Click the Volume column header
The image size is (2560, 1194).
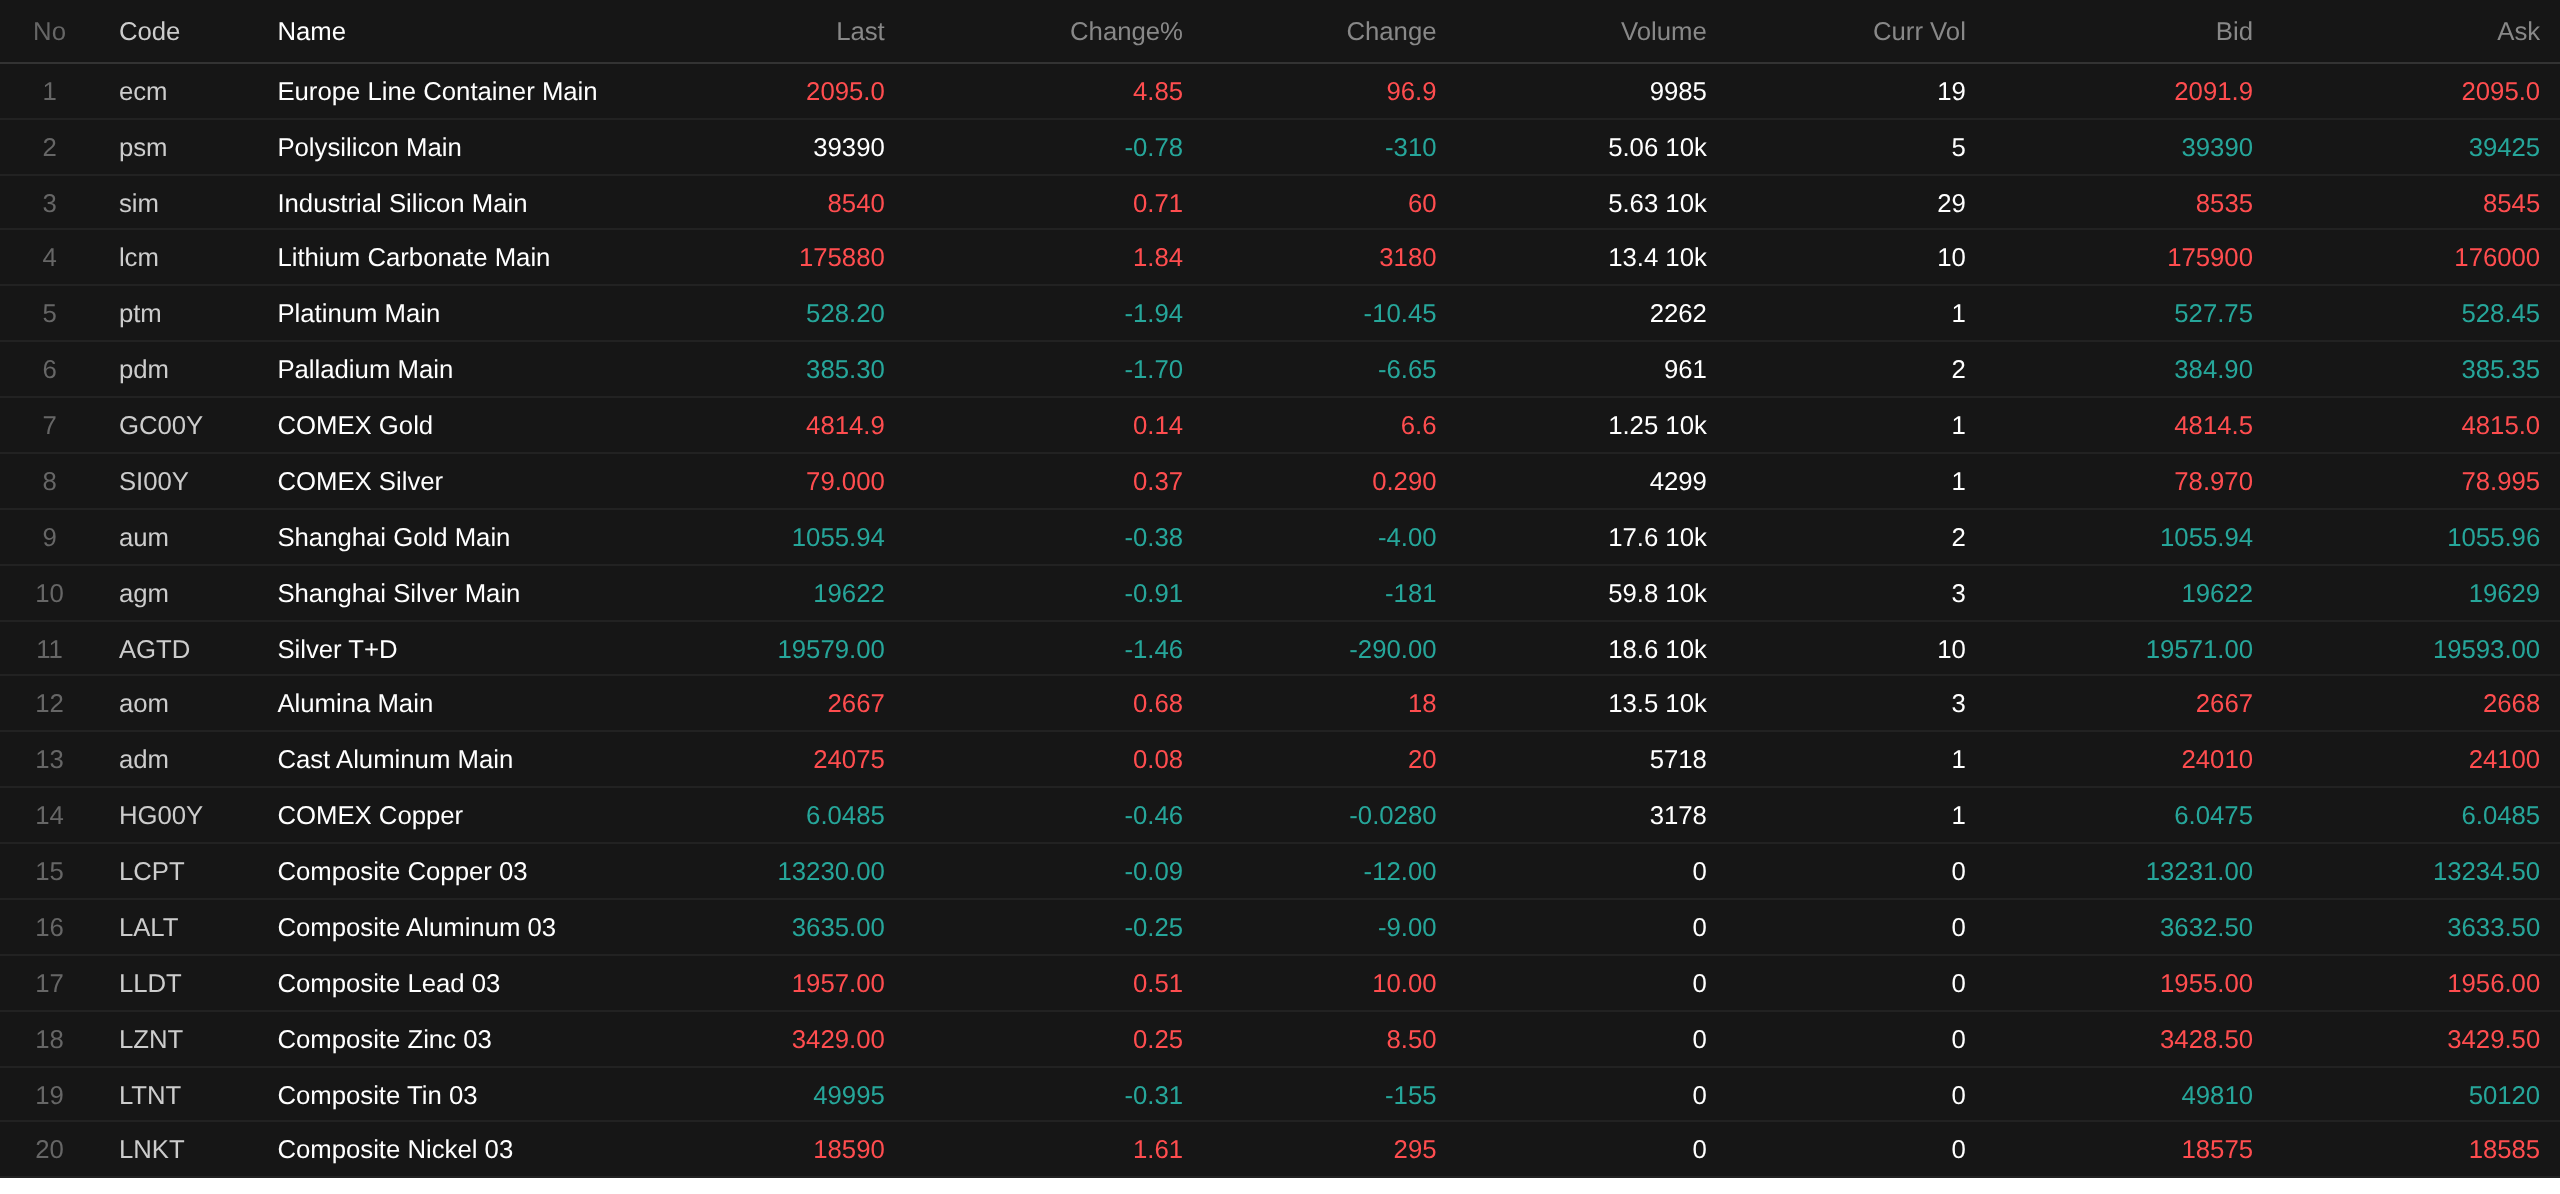click(1662, 32)
